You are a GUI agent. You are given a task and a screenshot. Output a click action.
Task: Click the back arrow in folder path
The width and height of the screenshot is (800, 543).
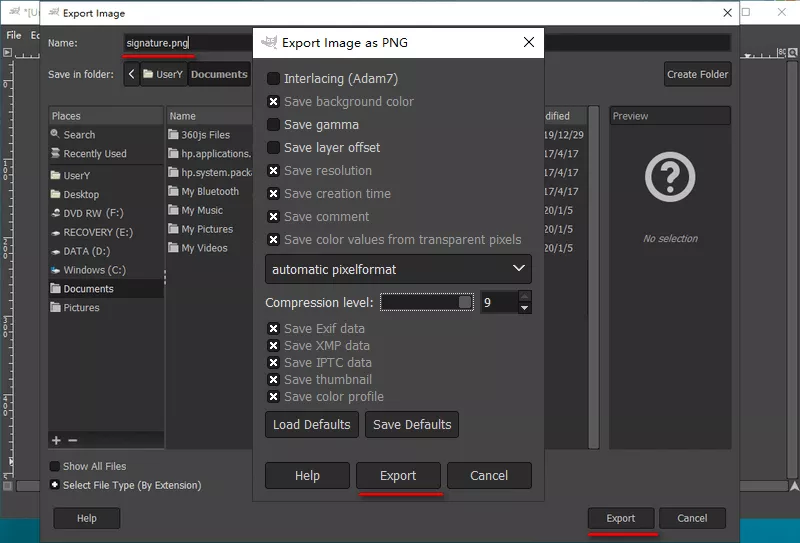132,74
